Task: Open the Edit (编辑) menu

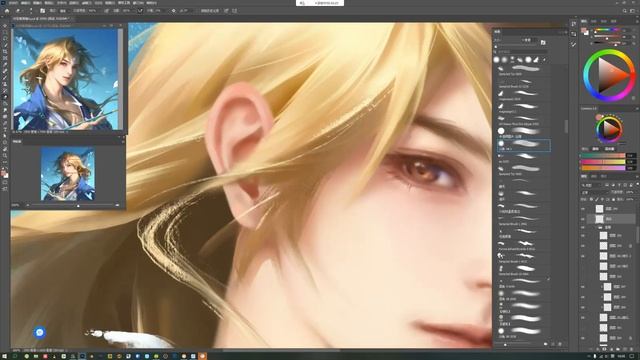Action: pos(25,3)
